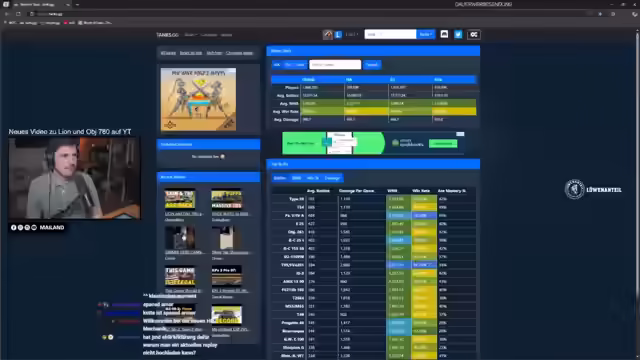Click the icon right of Twitter
Viewport: 640px width, 360px height.
[x=473, y=35]
